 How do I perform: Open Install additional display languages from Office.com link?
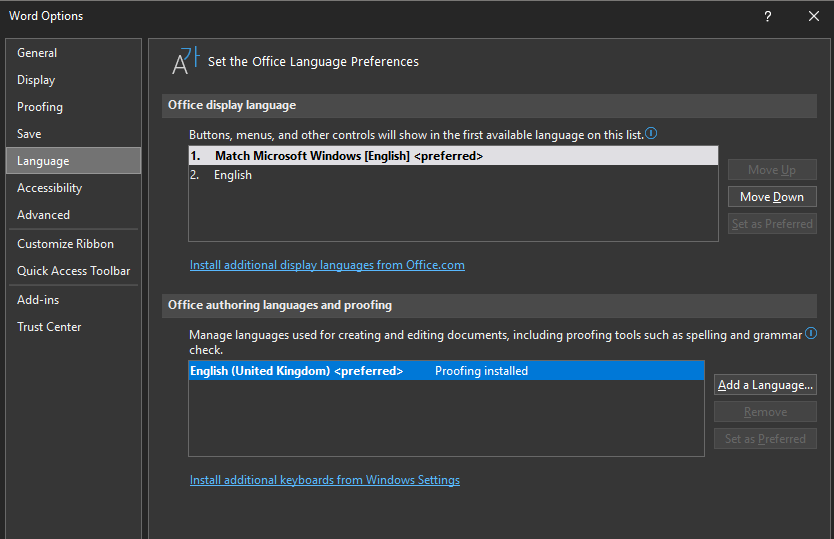(x=327, y=265)
